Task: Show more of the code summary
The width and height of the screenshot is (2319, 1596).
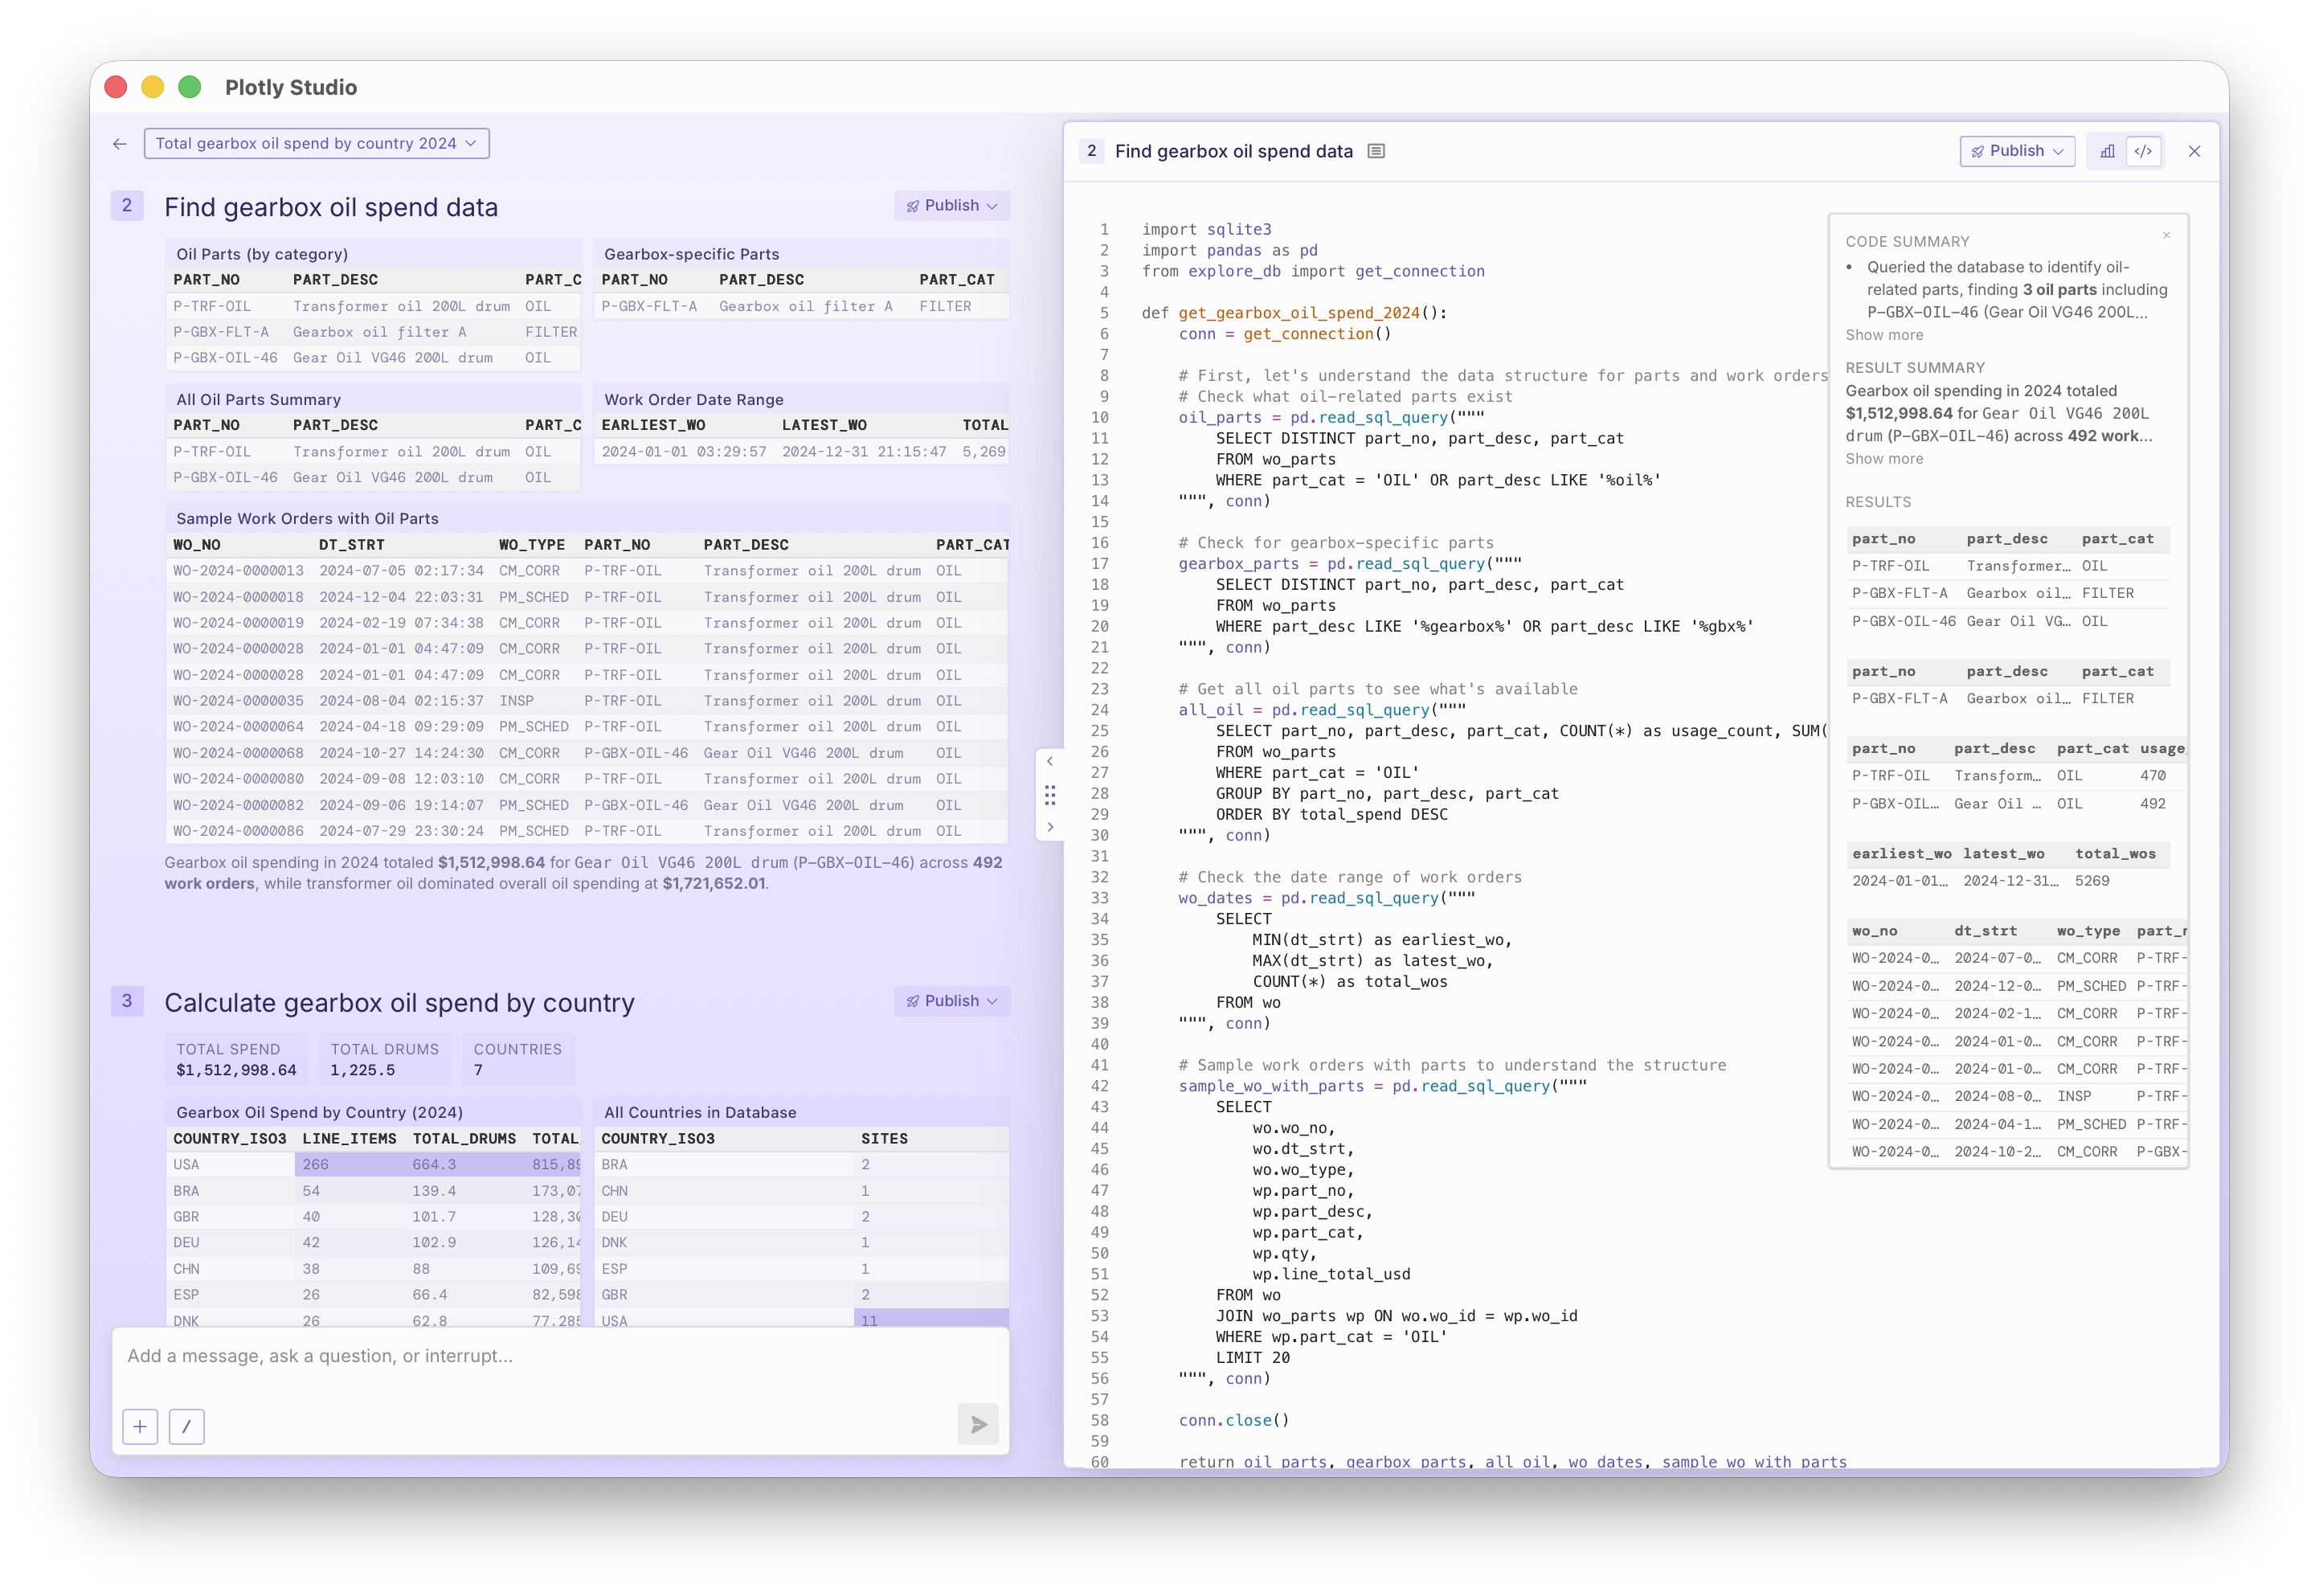Action: pyautogui.click(x=1884, y=335)
